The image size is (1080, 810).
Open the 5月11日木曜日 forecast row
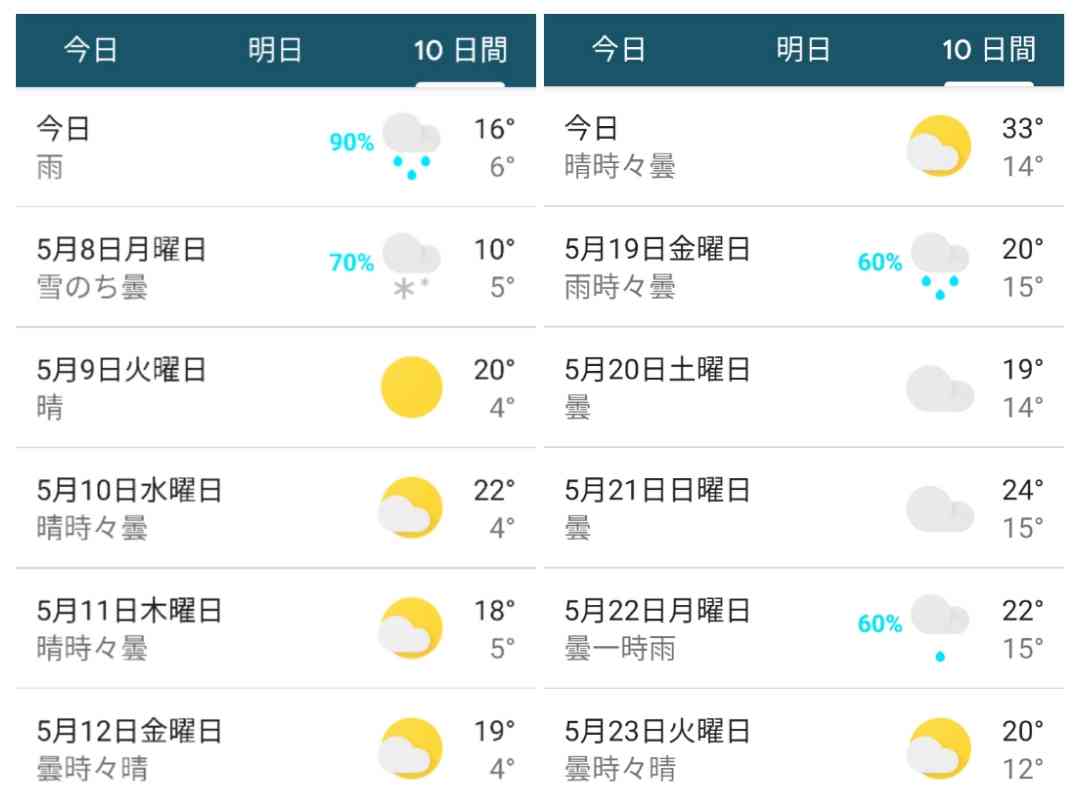click(276, 628)
